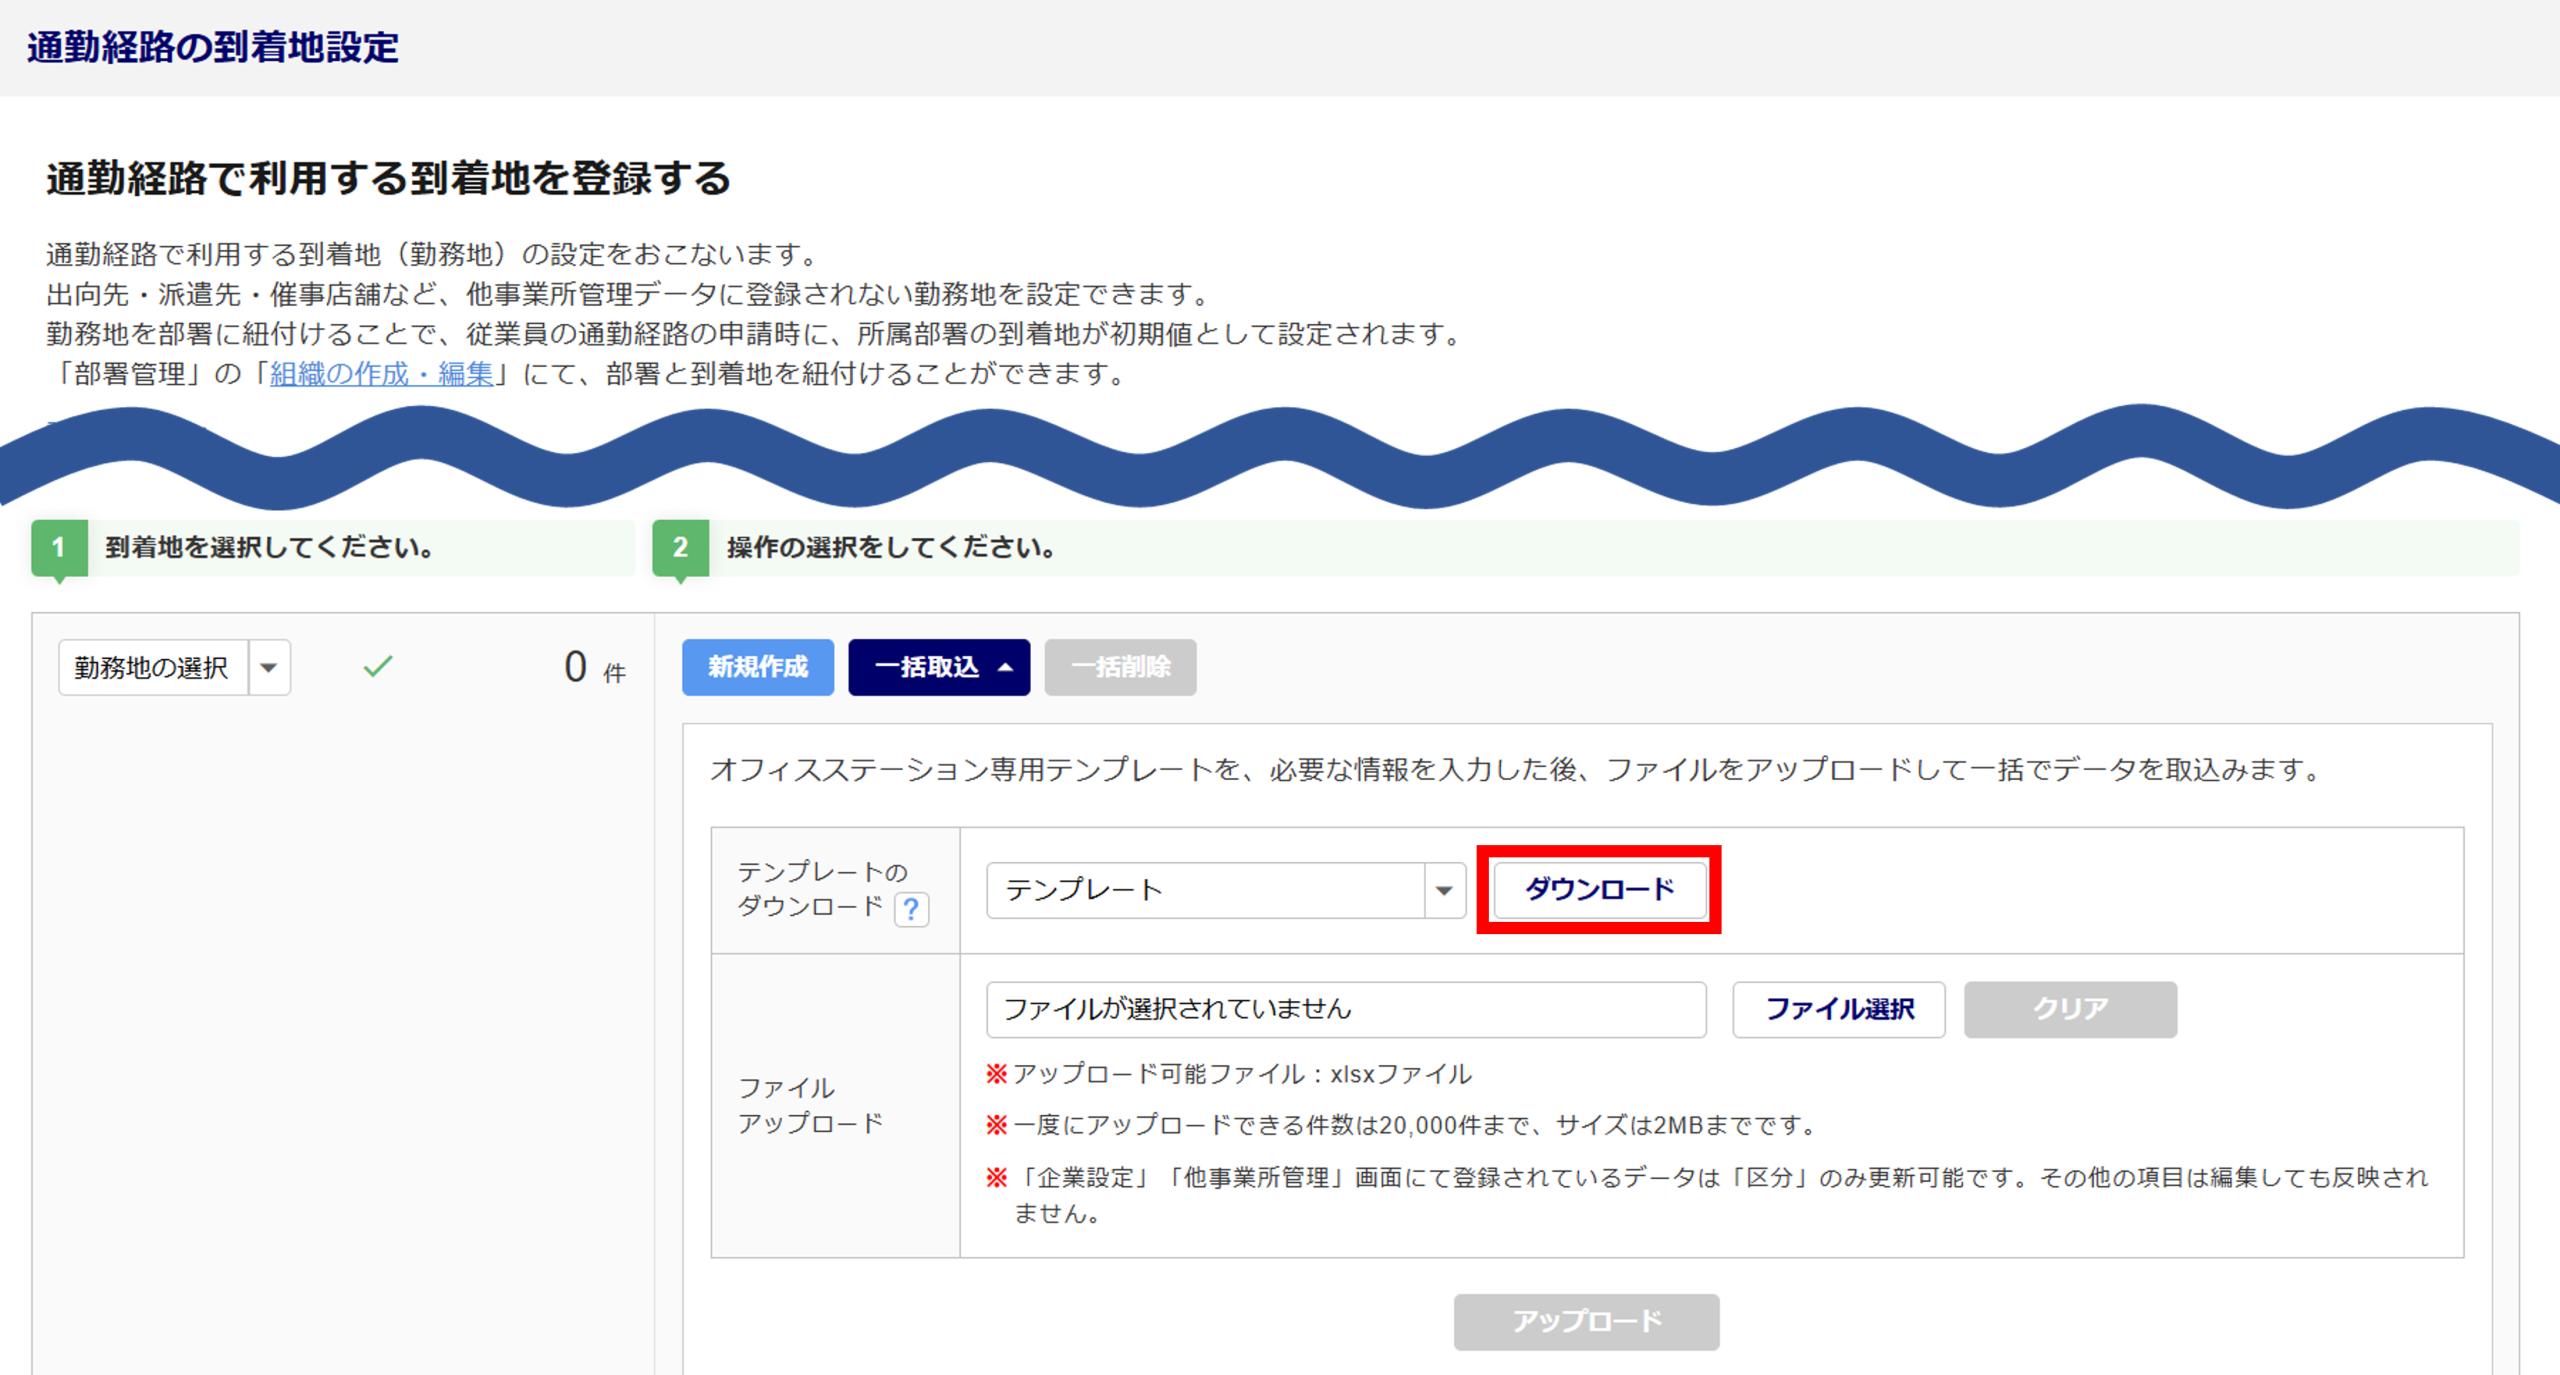Expand the テンプレート dropdown arrow
The height and width of the screenshot is (1375, 2560).
pos(1443,890)
